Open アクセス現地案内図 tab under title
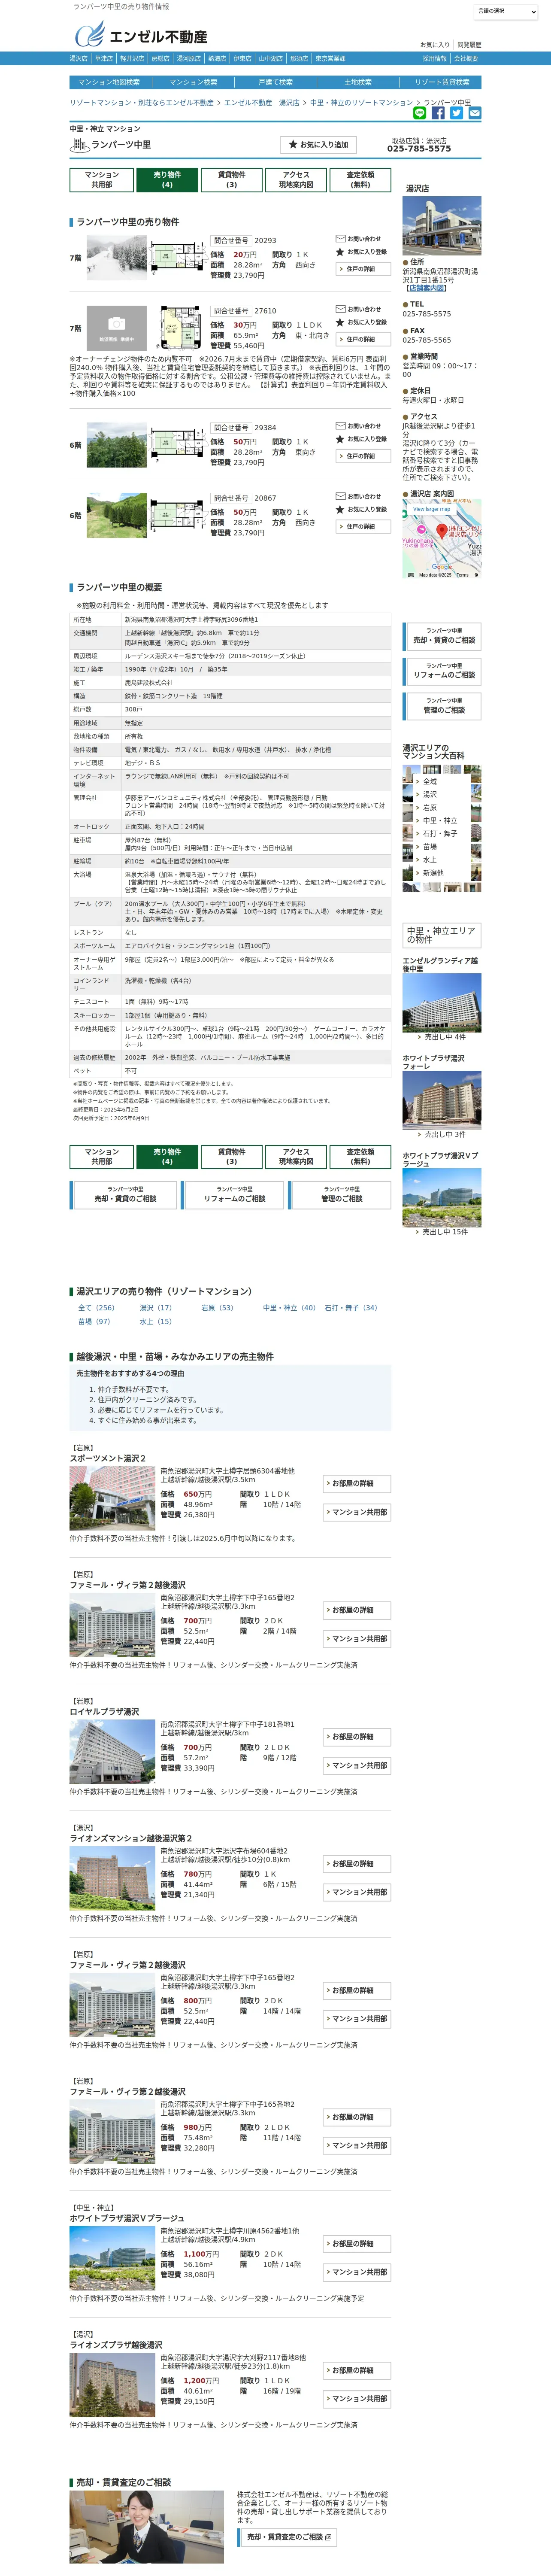This screenshot has width=551, height=2576. 296,180
